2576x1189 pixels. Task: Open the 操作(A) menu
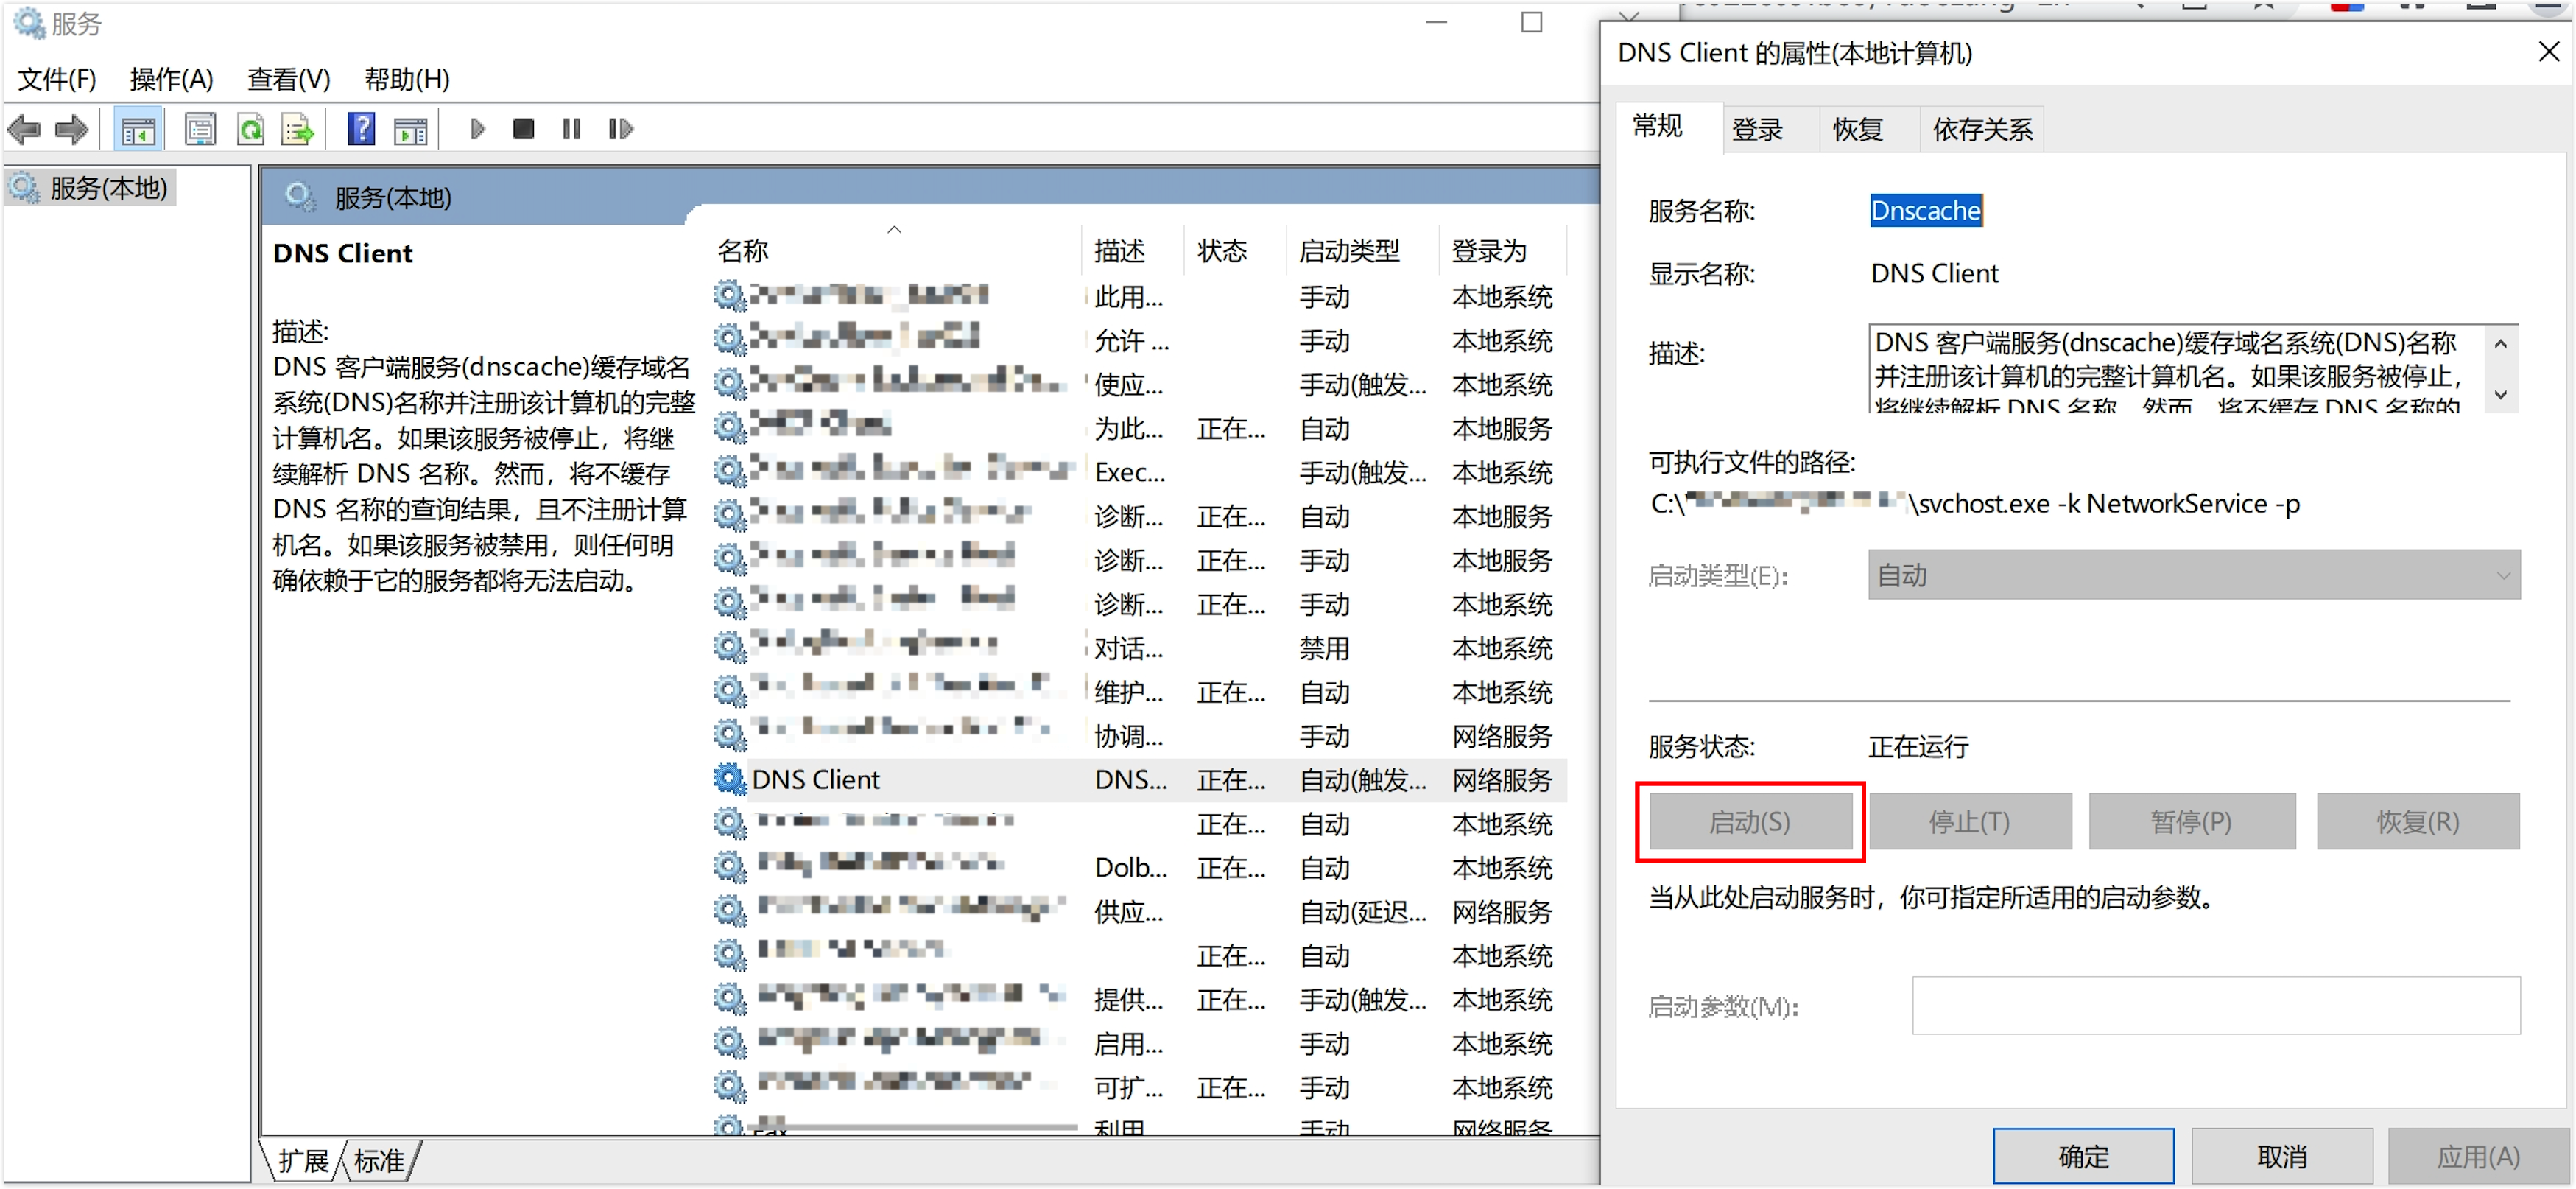click(x=171, y=79)
